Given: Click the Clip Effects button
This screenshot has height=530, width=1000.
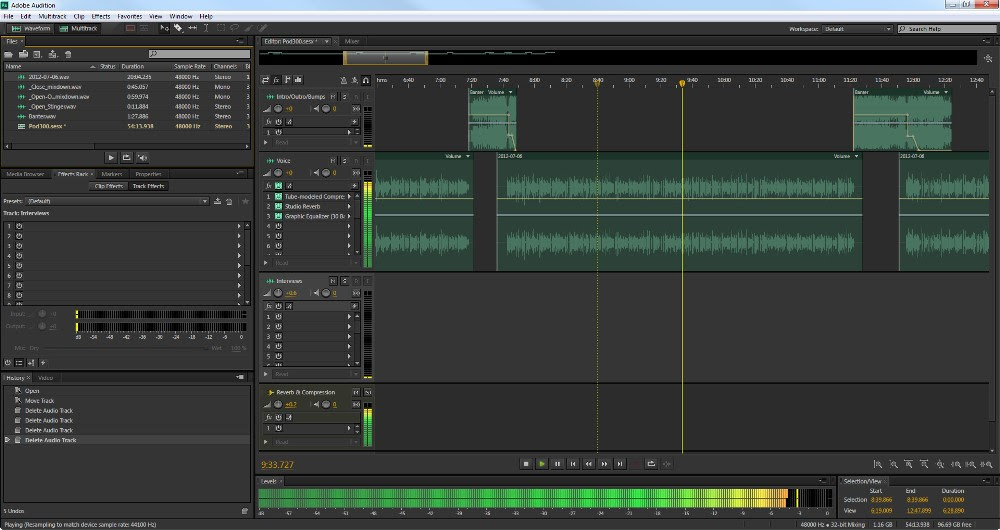Looking at the screenshot, I should pyautogui.click(x=108, y=186).
